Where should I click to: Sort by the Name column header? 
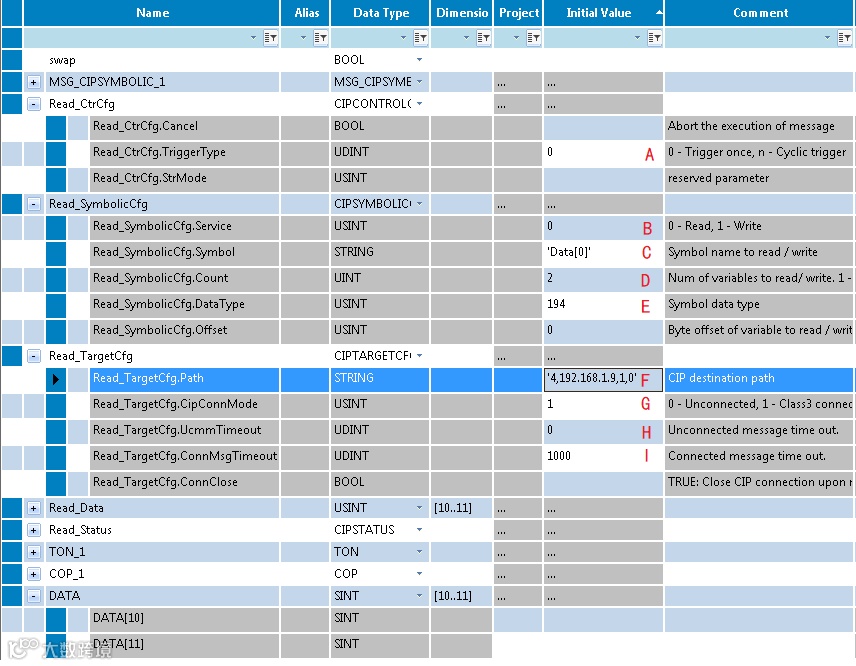(152, 13)
